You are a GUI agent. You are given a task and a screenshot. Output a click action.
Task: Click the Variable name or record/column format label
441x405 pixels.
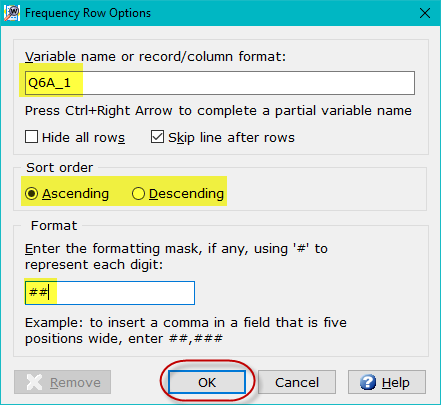pos(155,57)
